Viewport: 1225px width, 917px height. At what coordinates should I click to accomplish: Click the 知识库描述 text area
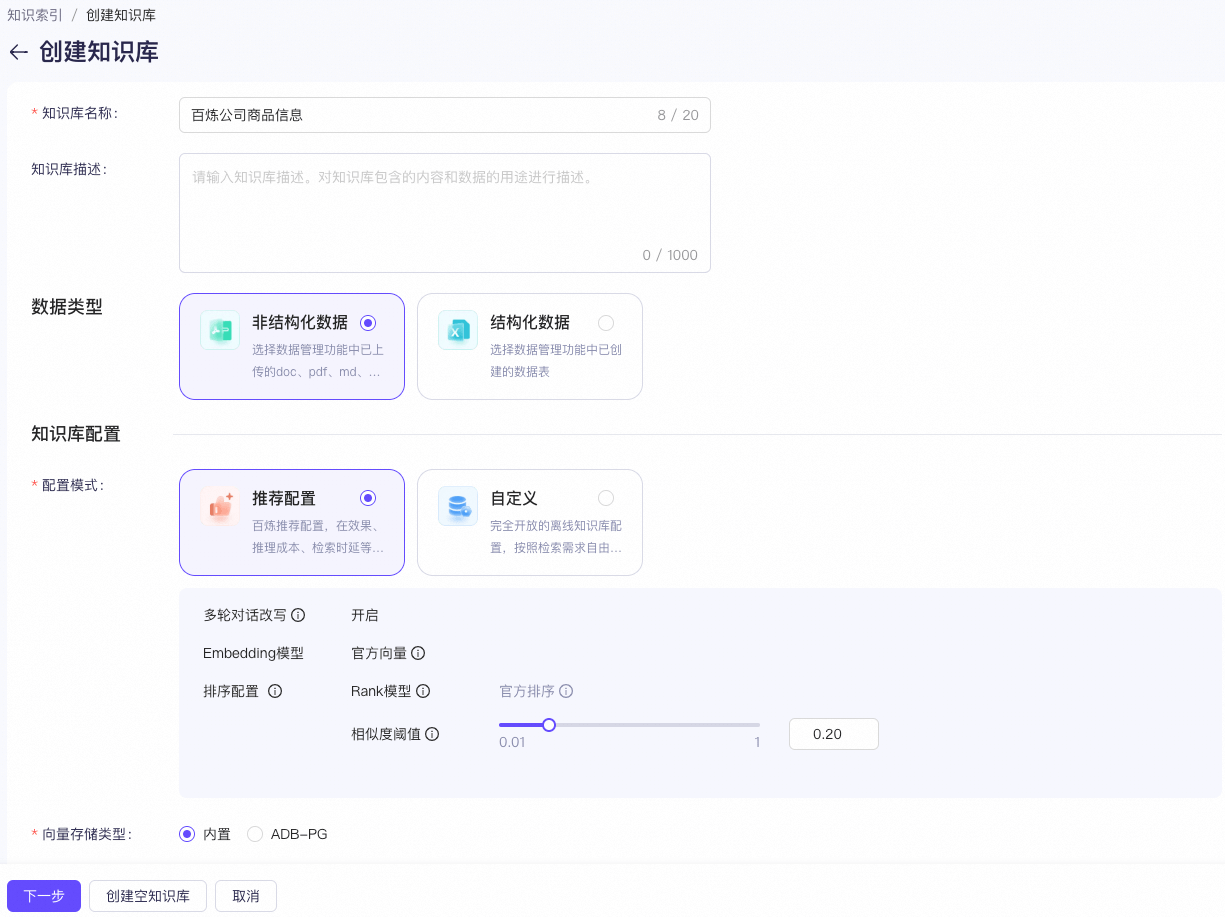[444, 212]
